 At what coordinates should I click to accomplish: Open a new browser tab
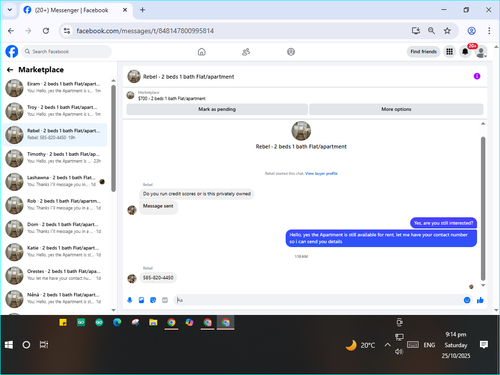point(142,10)
